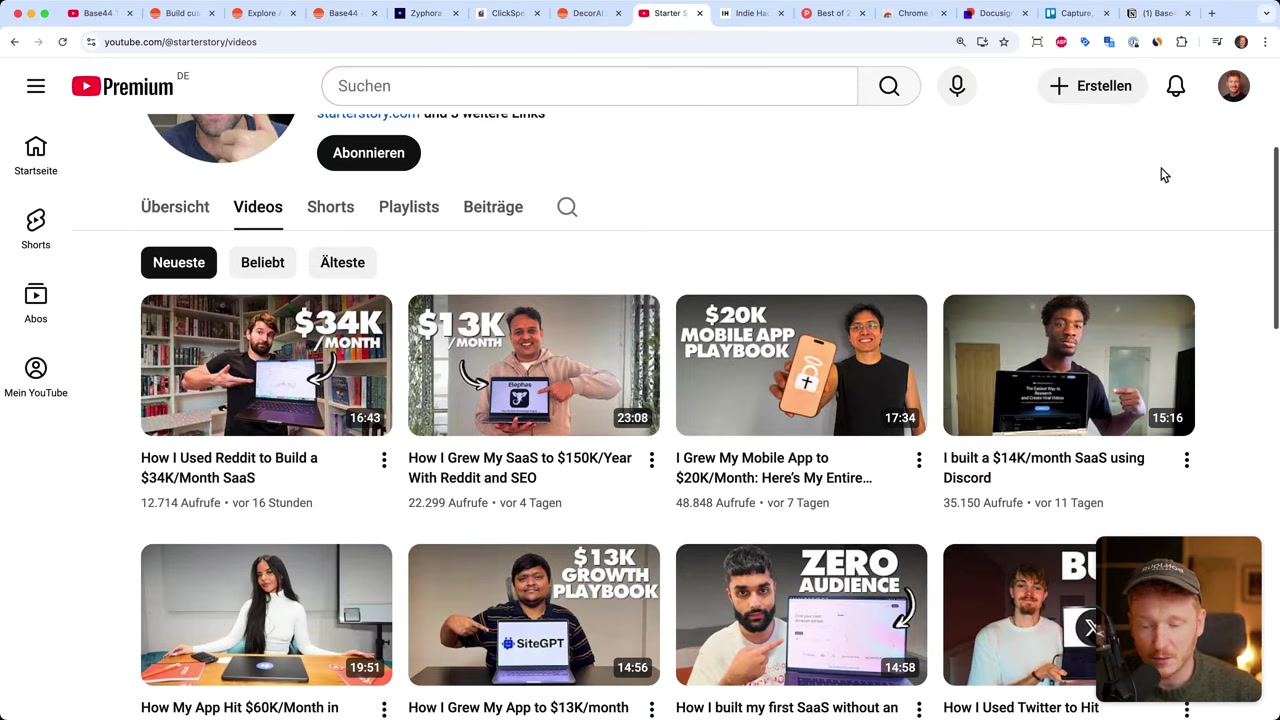The image size is (1280, 720).
Task: Close the Starter Story browser tab
Action: click(x=700, y=13)
